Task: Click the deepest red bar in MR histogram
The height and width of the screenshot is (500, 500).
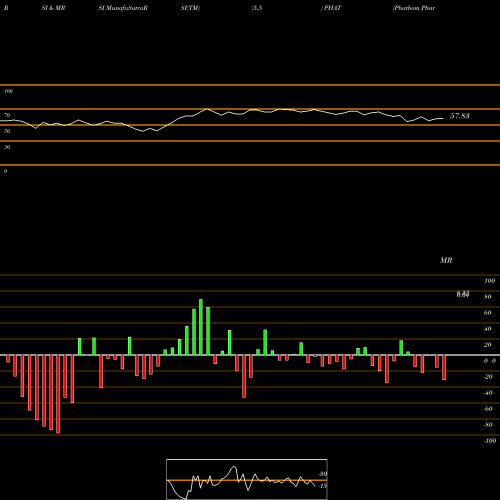Action: click(58, 394)
